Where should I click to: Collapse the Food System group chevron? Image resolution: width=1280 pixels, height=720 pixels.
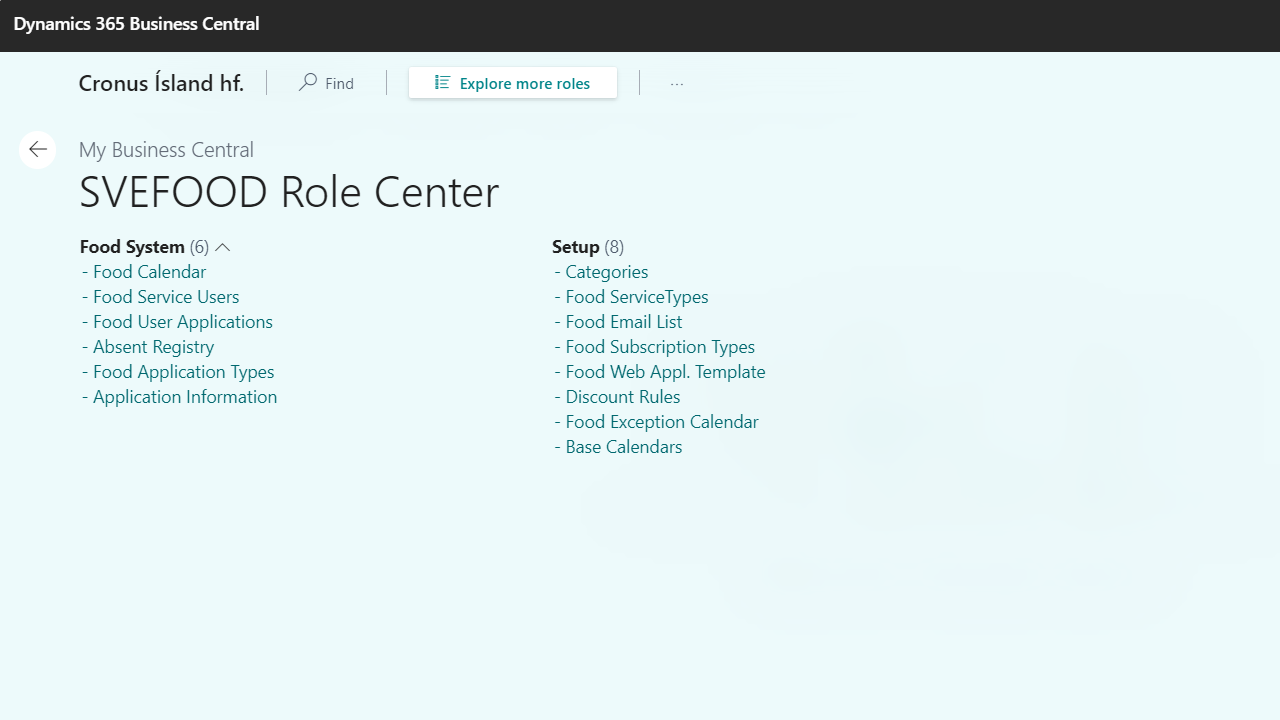click(x=223, y=247)
